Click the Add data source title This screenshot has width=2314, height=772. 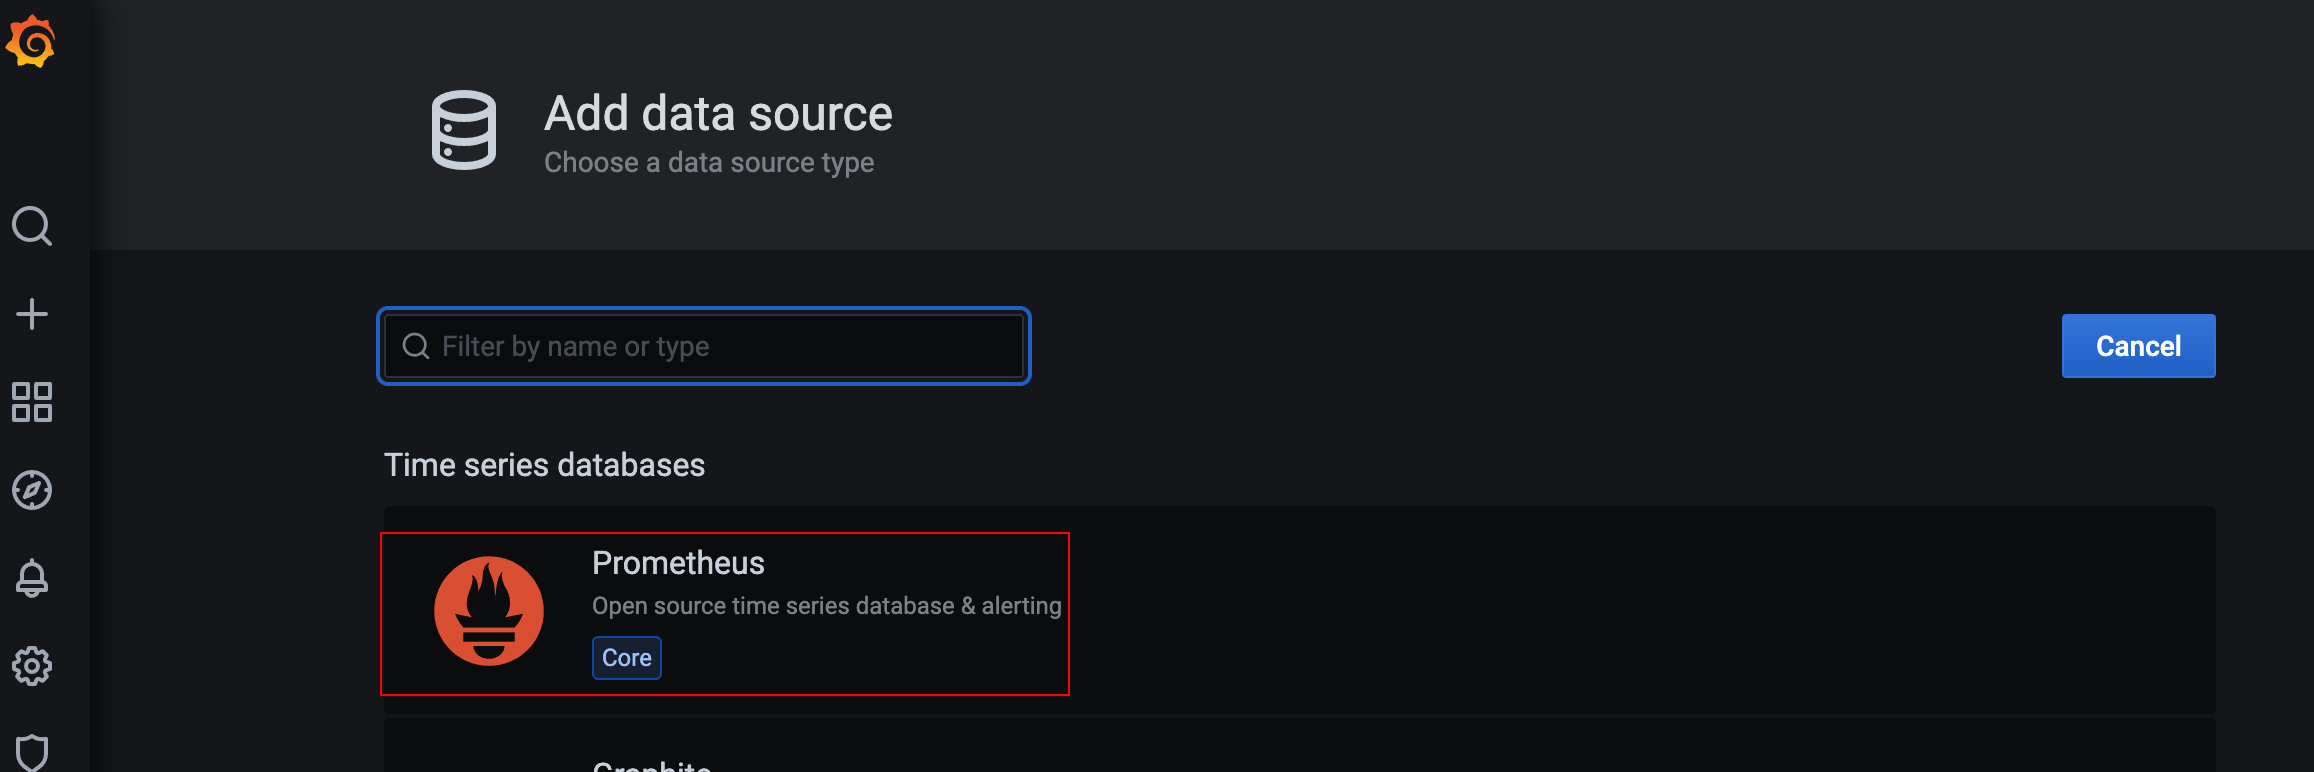click(x=718, y=113)
